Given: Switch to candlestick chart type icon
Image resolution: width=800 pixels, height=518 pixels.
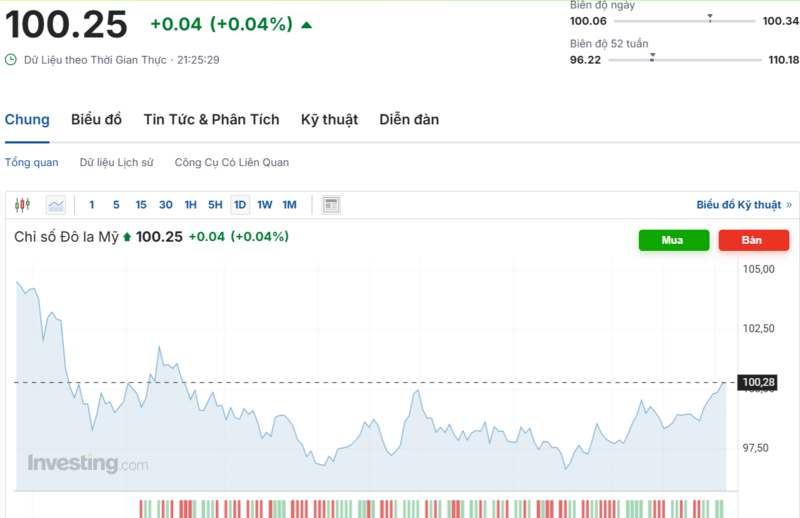Looking at the screenshot, I should click(23, 205).
